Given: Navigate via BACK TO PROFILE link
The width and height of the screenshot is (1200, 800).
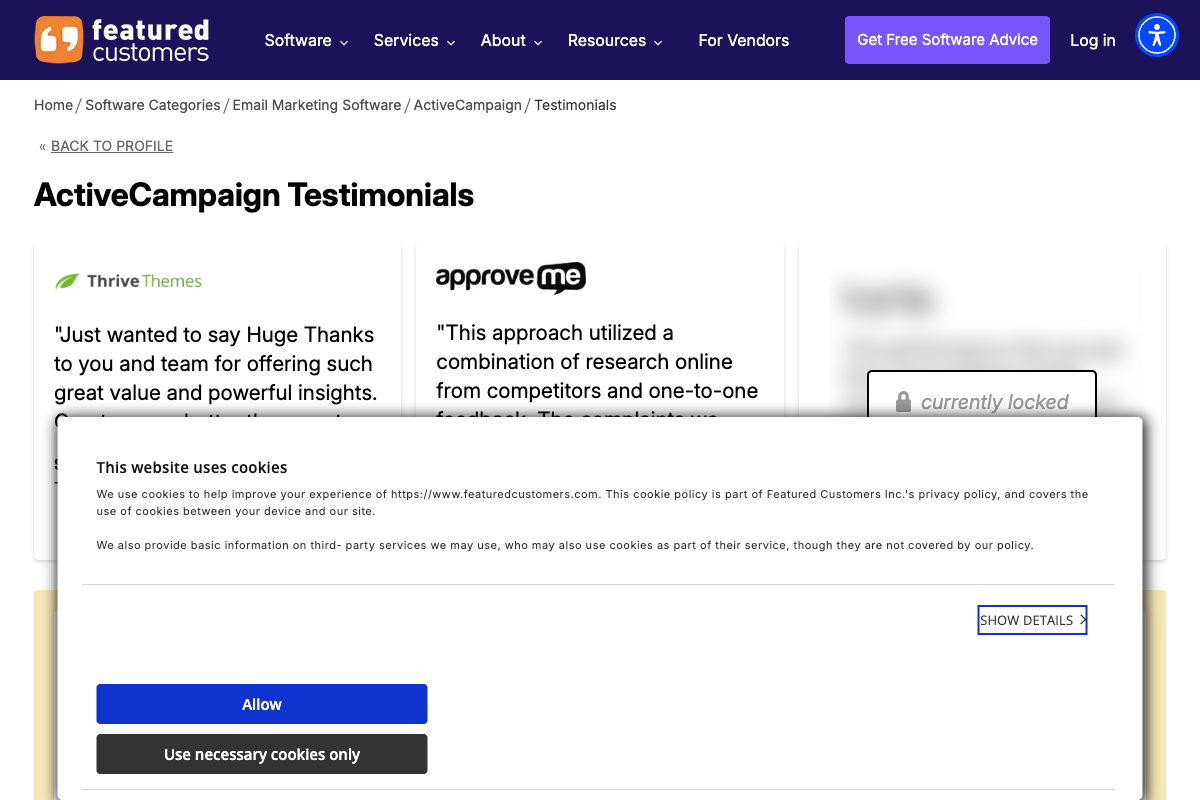Looking at the screenshot, I should coord(111,146).
